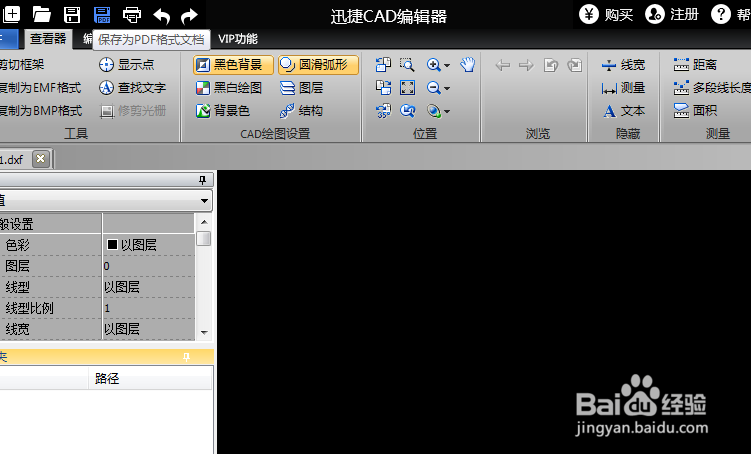Click the top-left position layout icon
Image resolution: width=751 pixels, height=454 pixels.
(383, 65)
